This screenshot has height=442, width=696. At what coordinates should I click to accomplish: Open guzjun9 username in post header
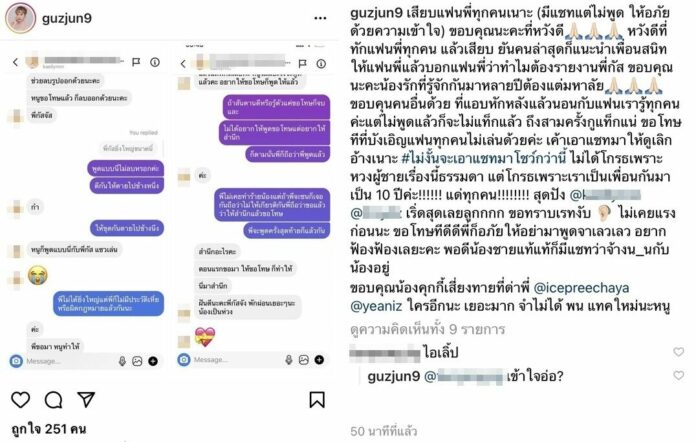[x=67, y=18]
